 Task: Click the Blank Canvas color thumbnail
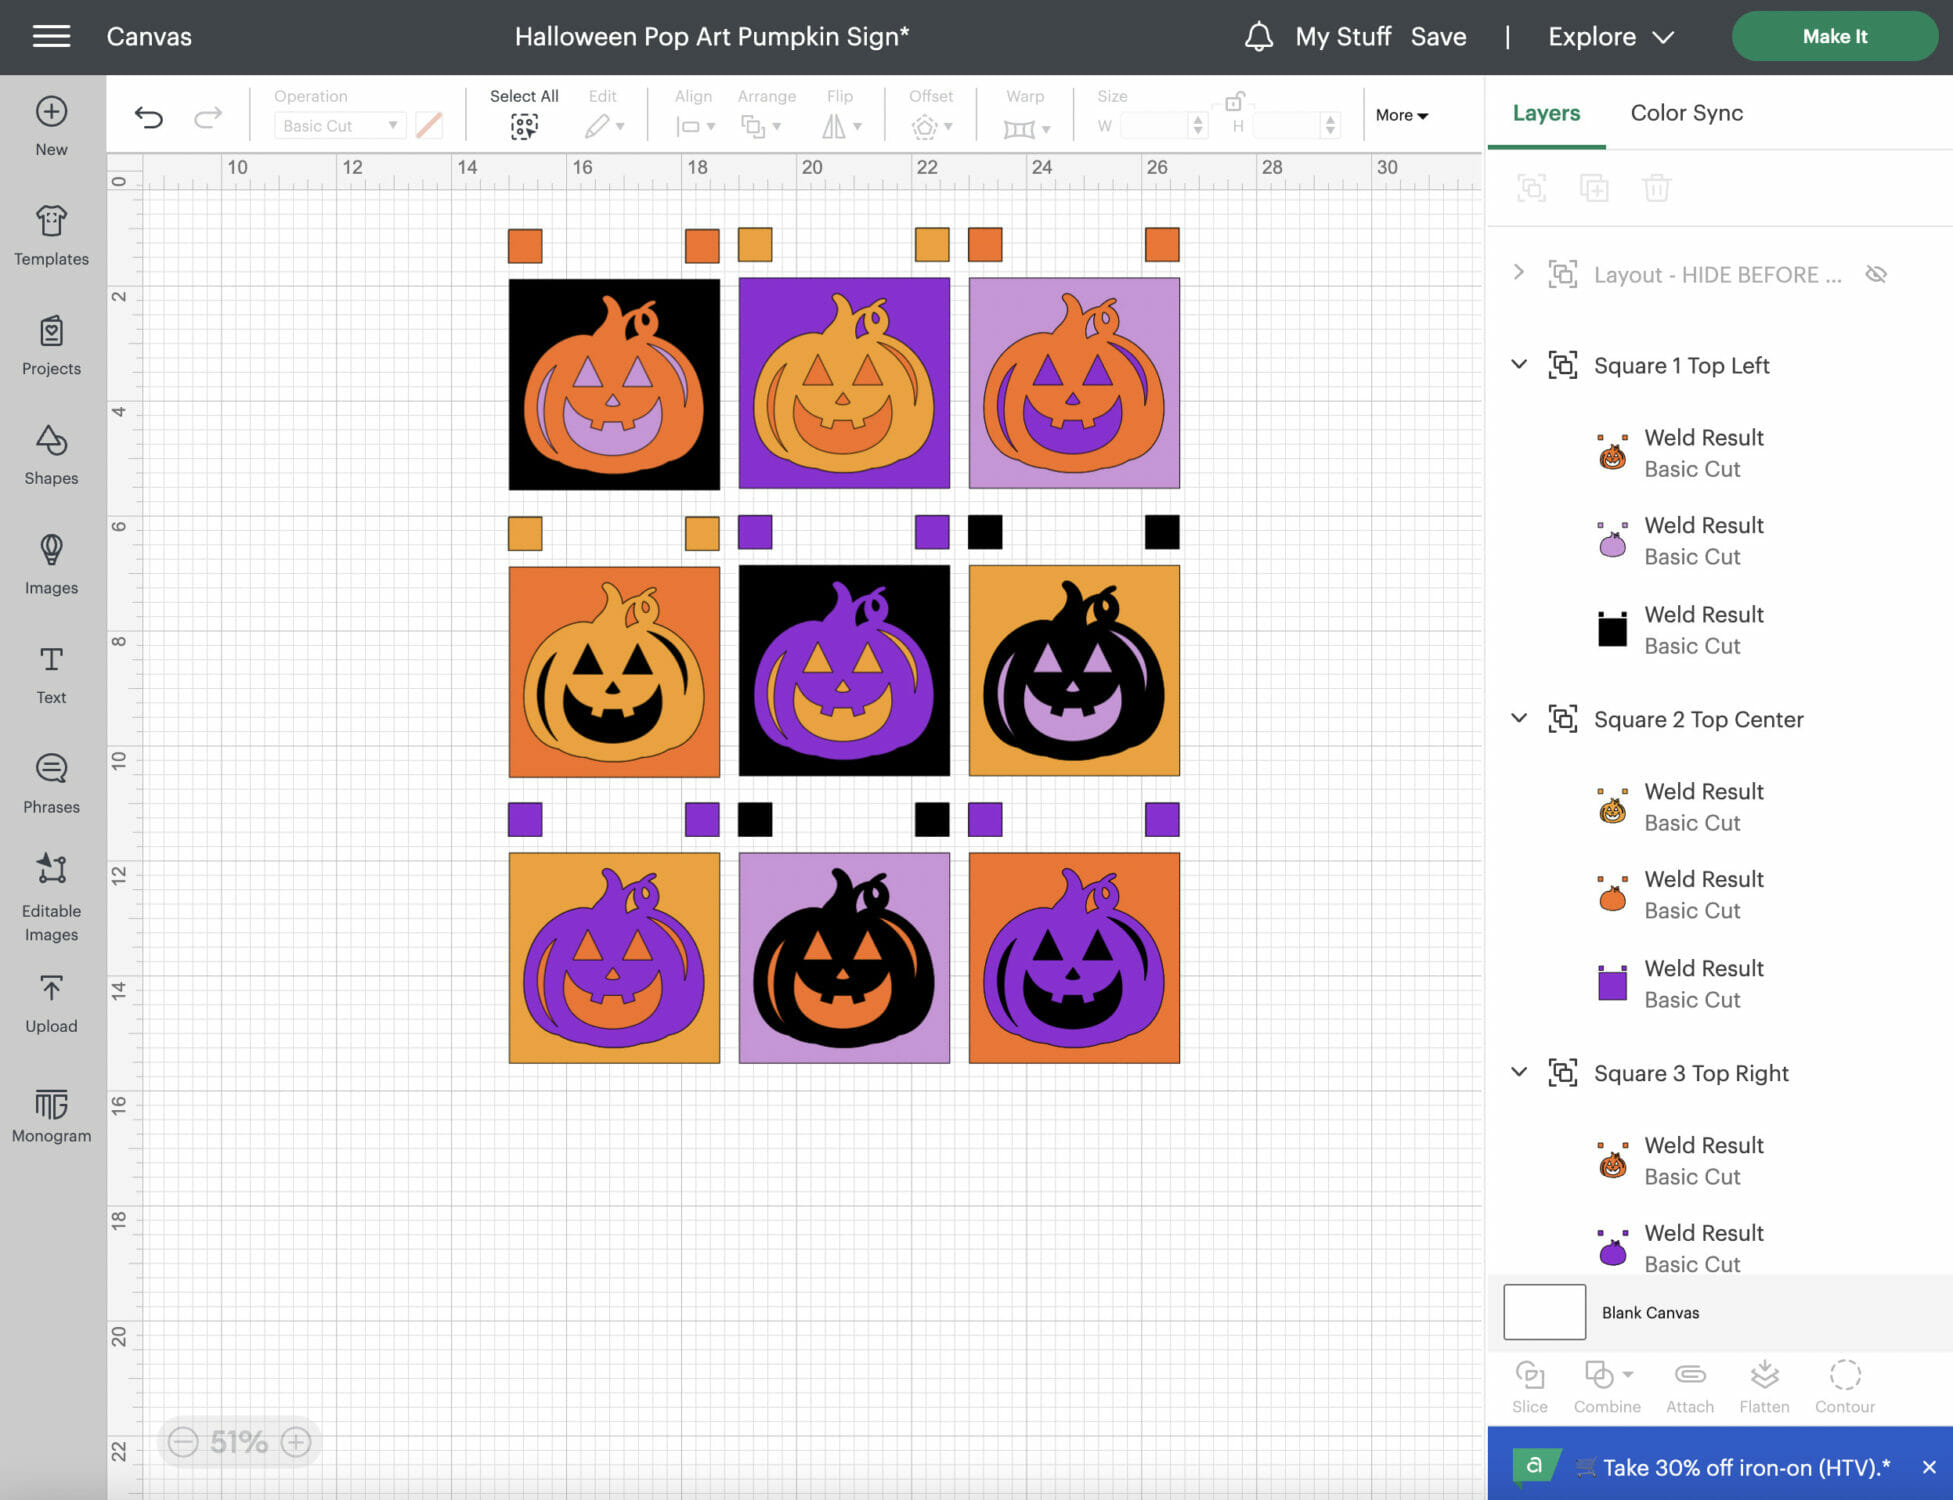pos(1544,1312)
